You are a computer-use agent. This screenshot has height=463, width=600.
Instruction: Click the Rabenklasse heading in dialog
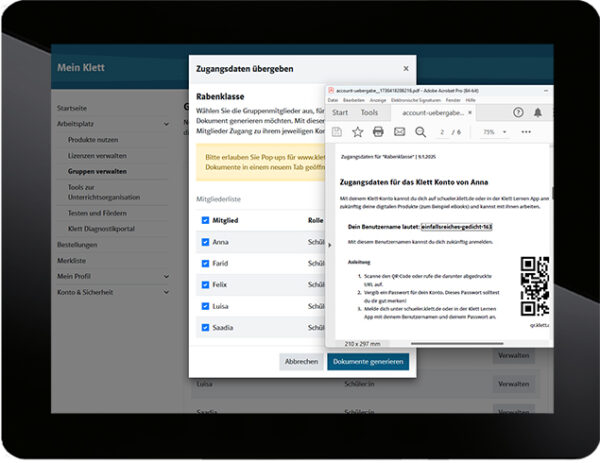pyautogui.click(x=220, y=96)
